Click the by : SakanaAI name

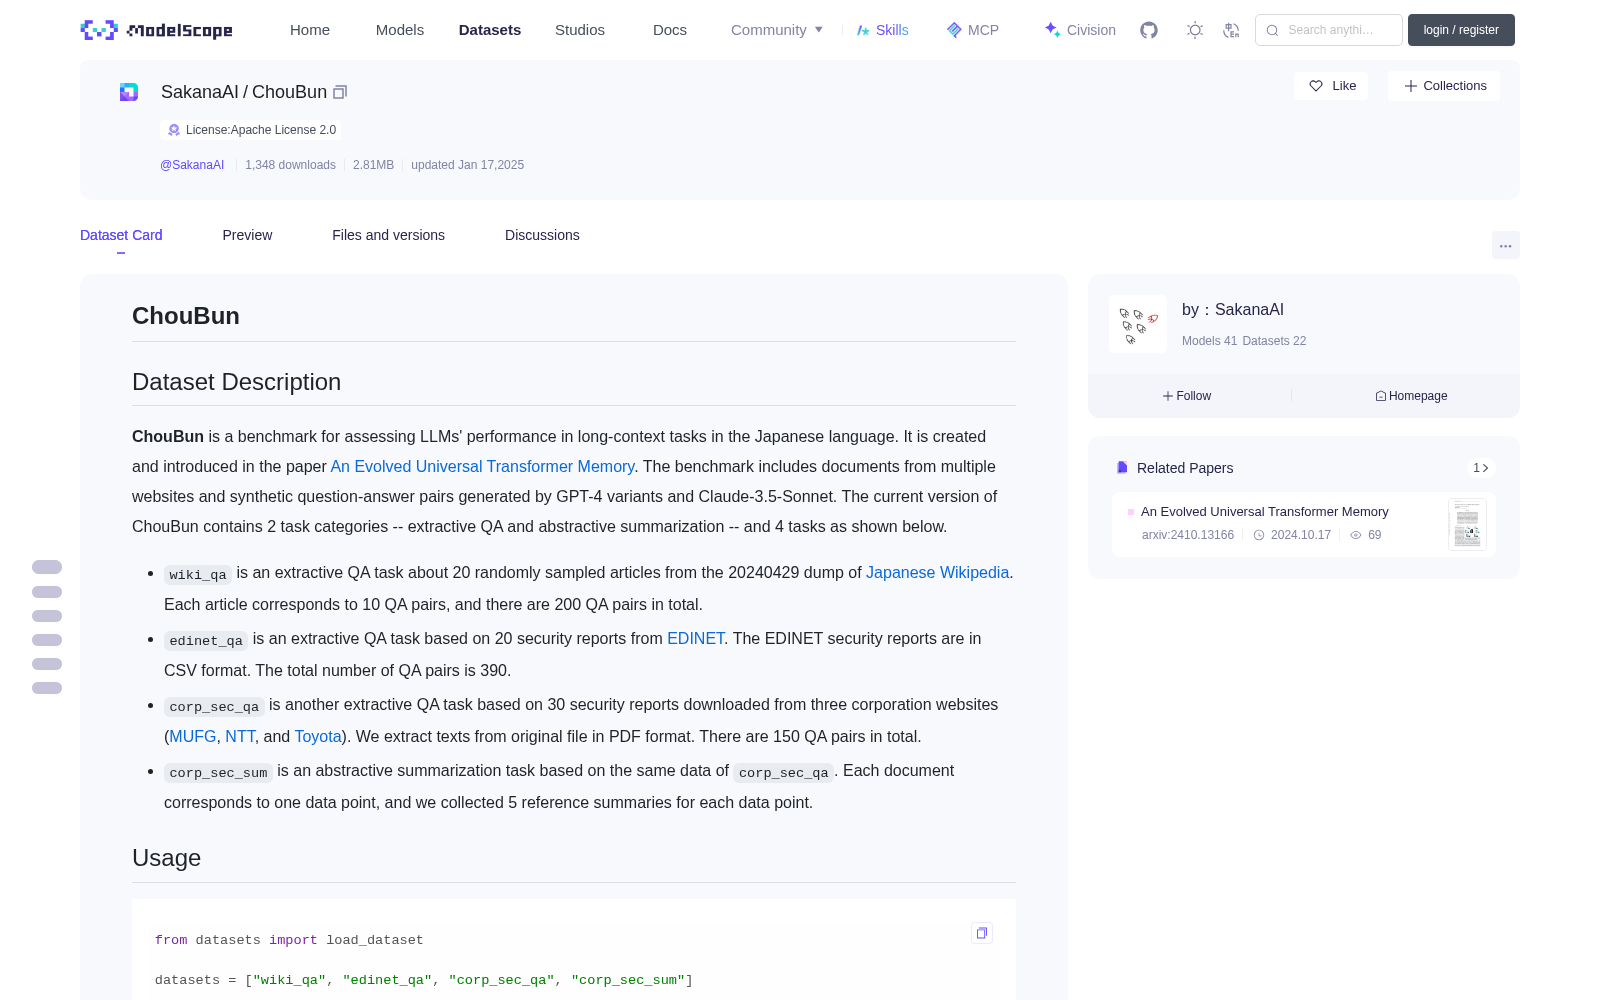[x=1233, y=310]
